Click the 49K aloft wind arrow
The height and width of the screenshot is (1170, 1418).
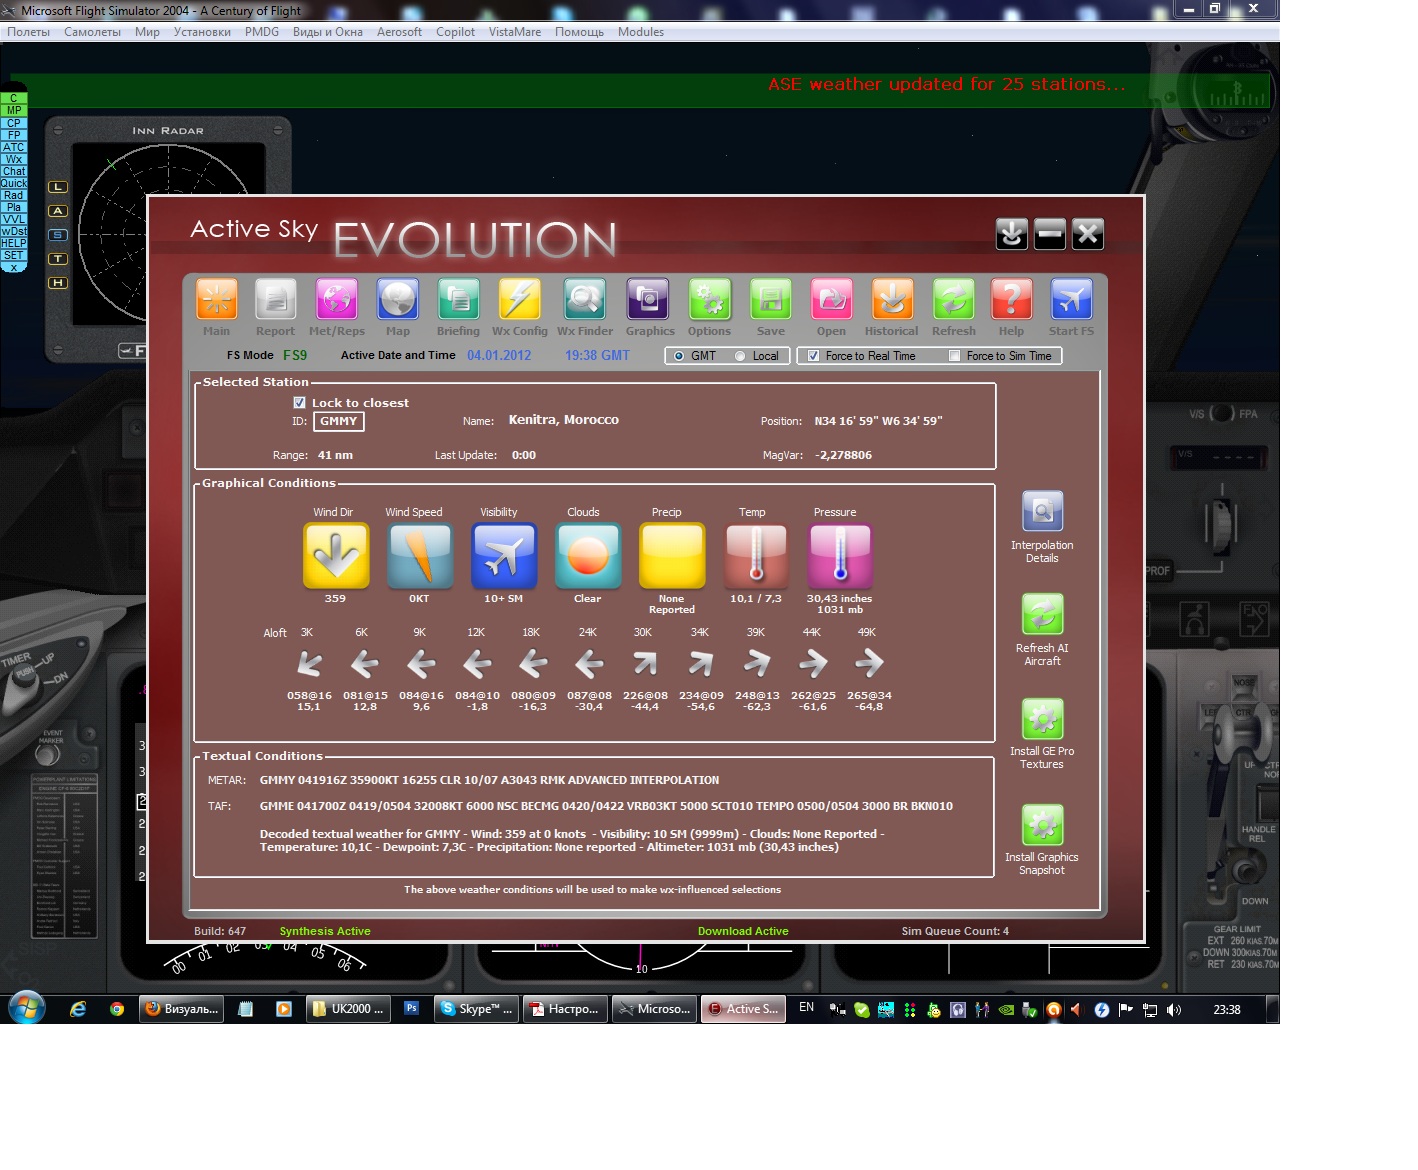click(869, 663)
